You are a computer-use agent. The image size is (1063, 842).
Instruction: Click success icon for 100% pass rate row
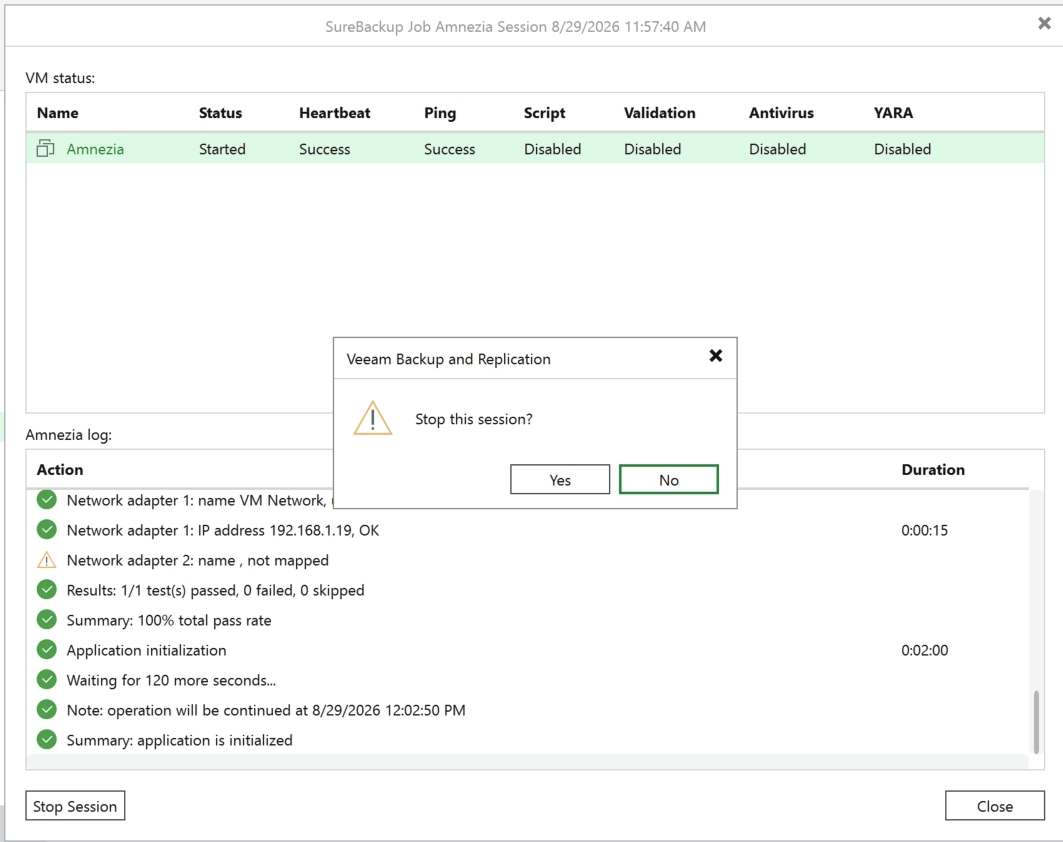pos(47,620)
